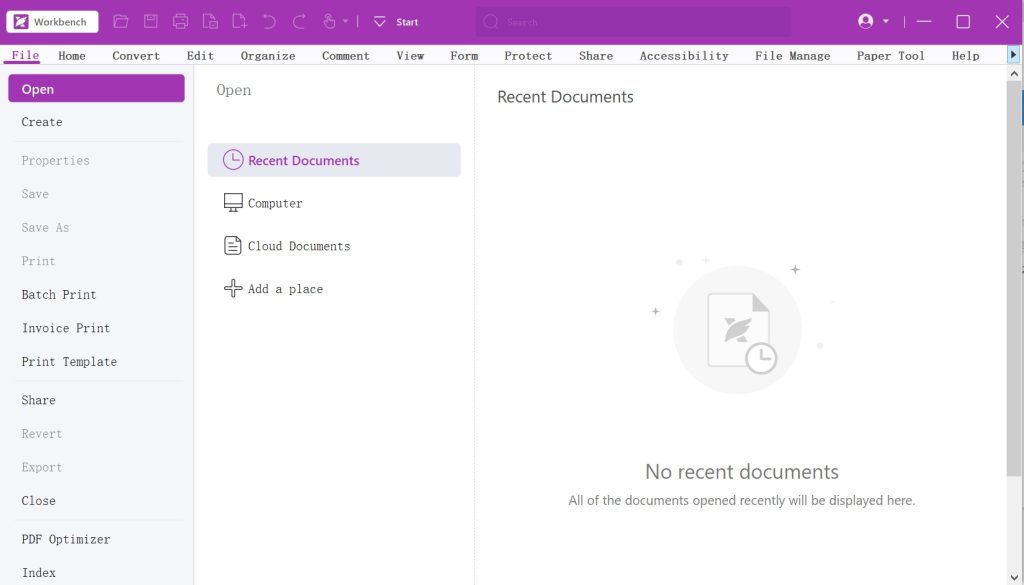Click the save disk icon in title bar
Screen dimensions: 1024x585
point(150,21)
